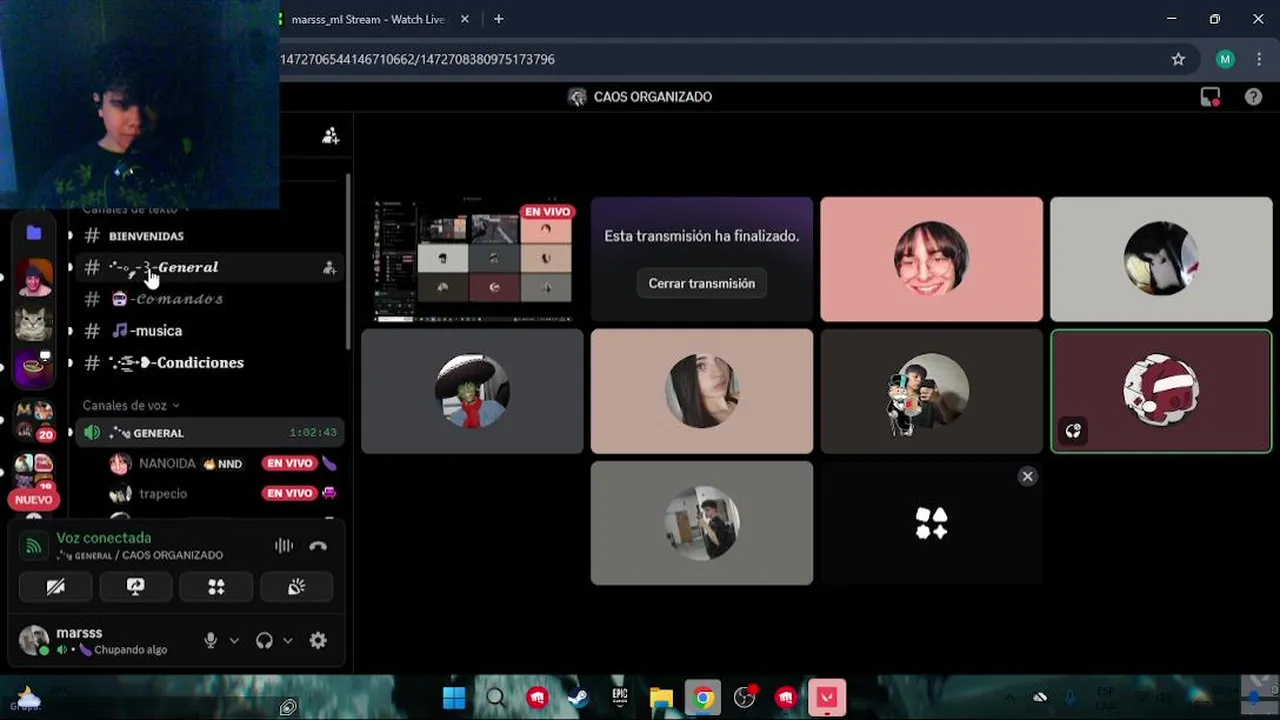Image resolution: width=1280 pixels, height=720 pixels.
Task: Open the soundboard button
Action: [x=296, y=587]
